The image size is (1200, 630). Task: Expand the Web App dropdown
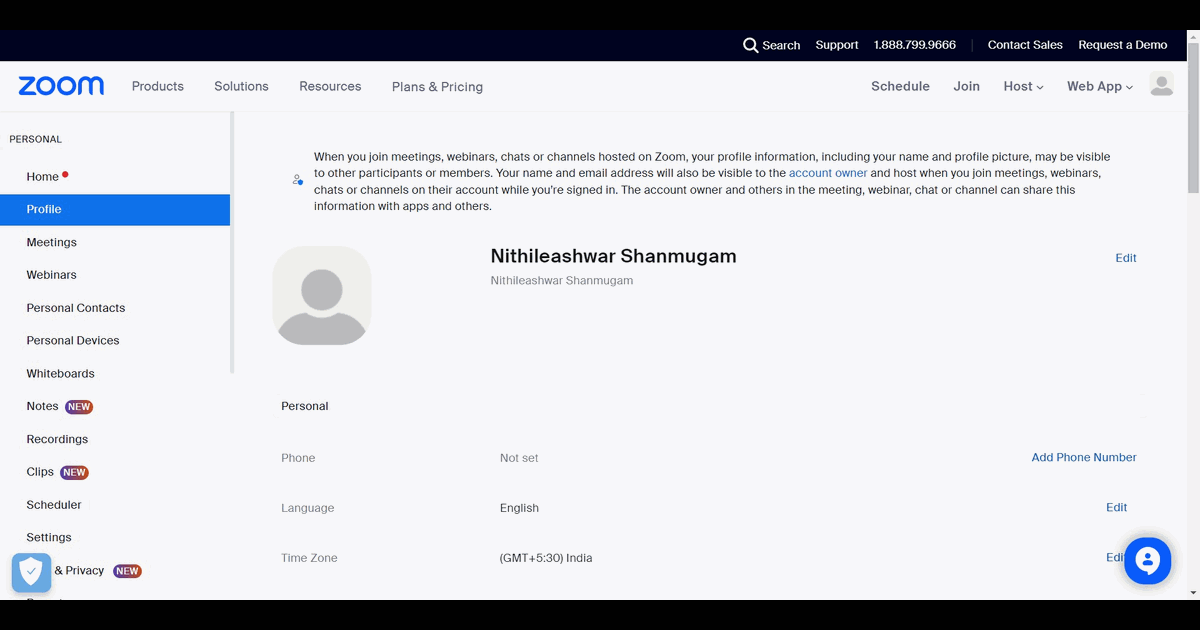tap(1100, 86)
